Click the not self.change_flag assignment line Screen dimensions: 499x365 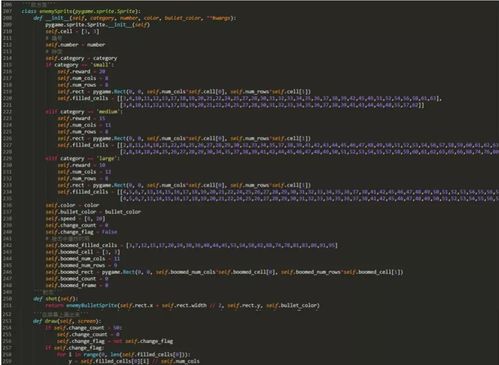point(115,341)
